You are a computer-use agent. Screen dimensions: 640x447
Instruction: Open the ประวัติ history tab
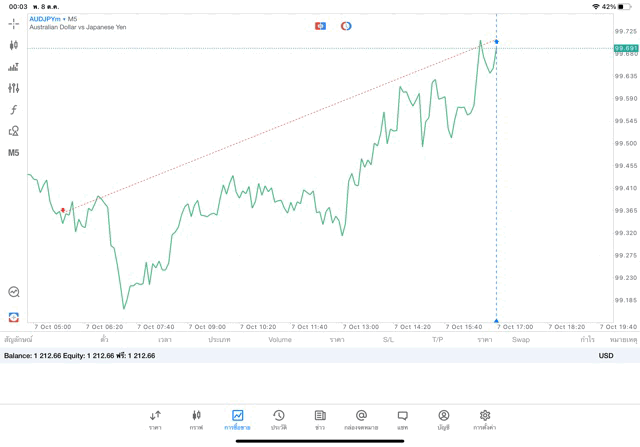[278, 419]
